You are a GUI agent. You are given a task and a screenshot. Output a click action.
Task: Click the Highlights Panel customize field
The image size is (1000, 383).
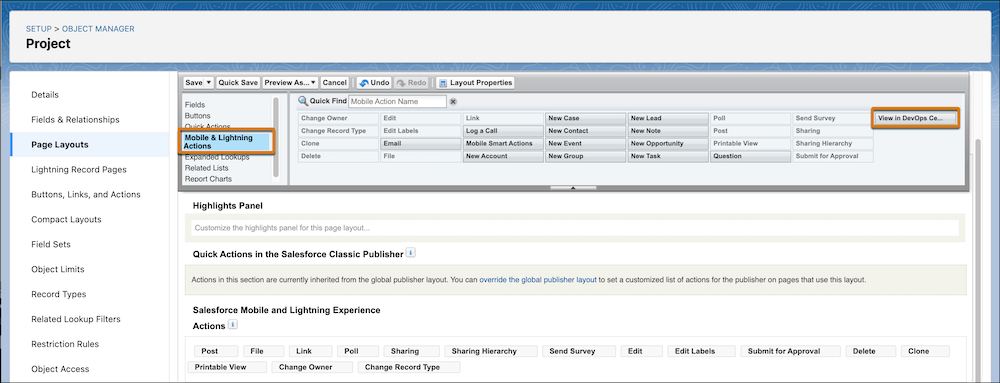click(575, 228)
